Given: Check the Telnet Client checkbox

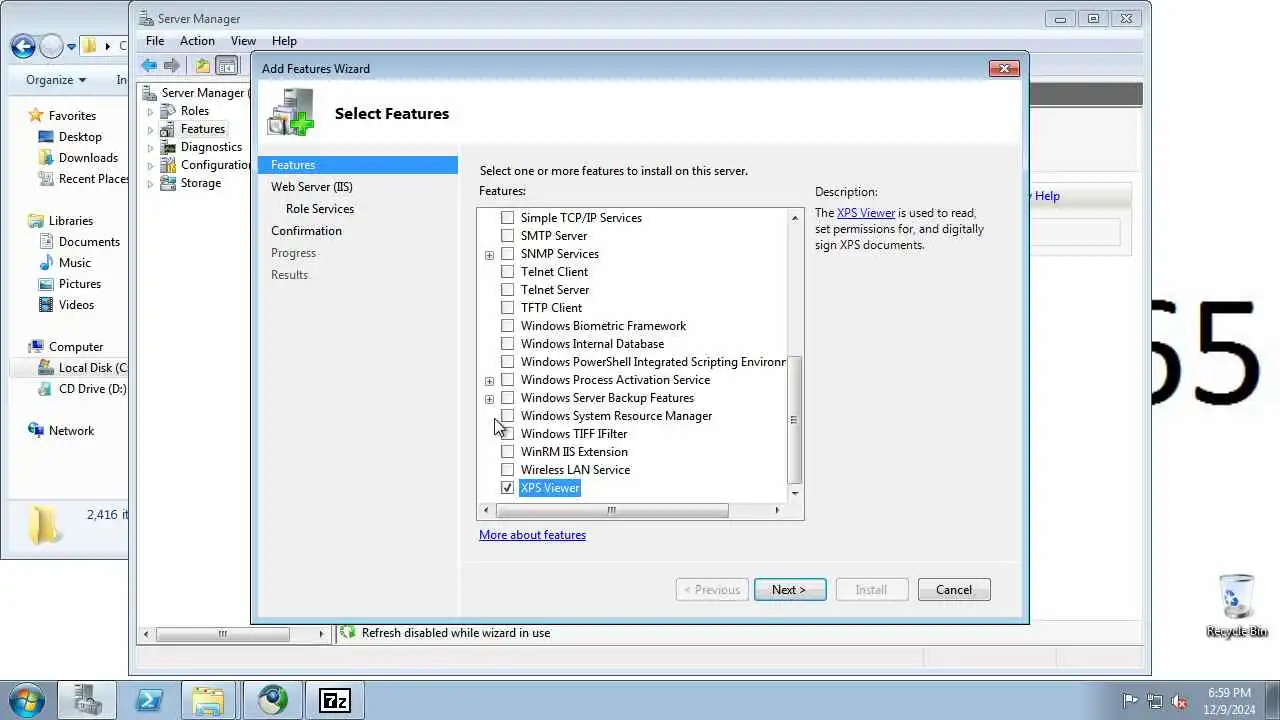Looking at the screenshot, I should click(507, 271).
